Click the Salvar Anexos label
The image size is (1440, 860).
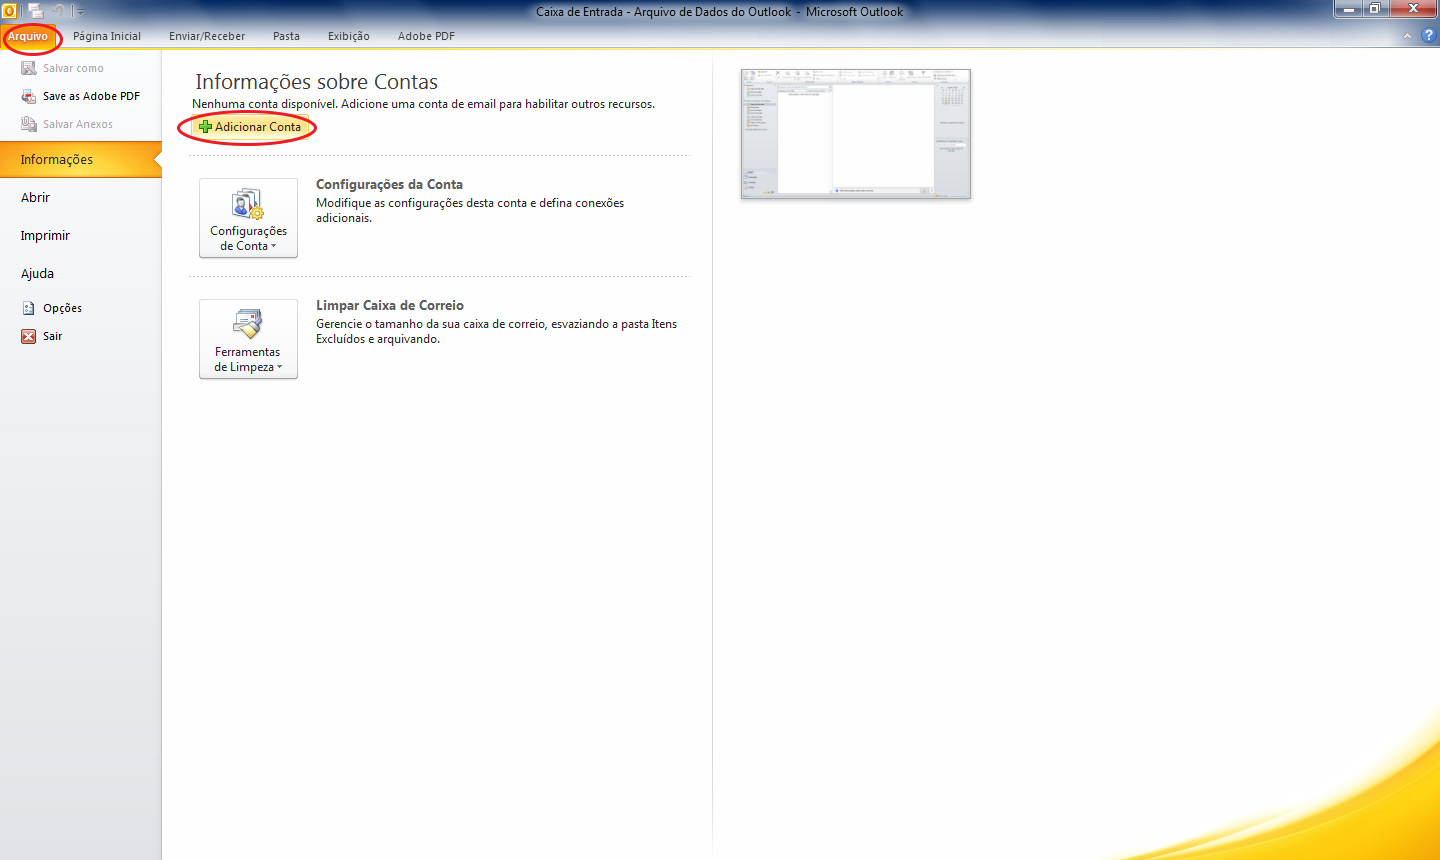click(78, 124)
